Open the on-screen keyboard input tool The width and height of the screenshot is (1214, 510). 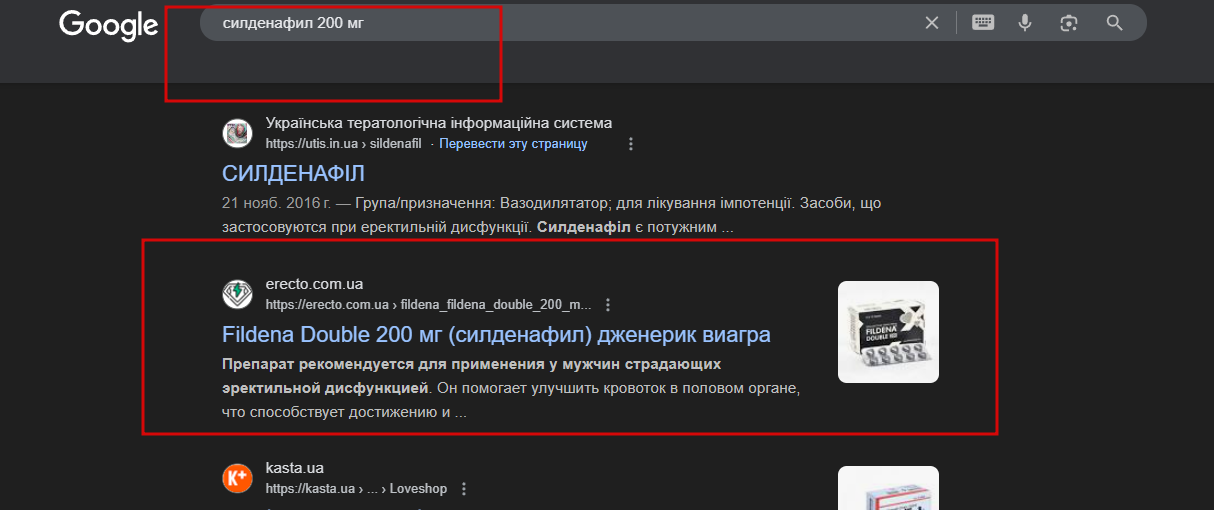pos(983,23)
